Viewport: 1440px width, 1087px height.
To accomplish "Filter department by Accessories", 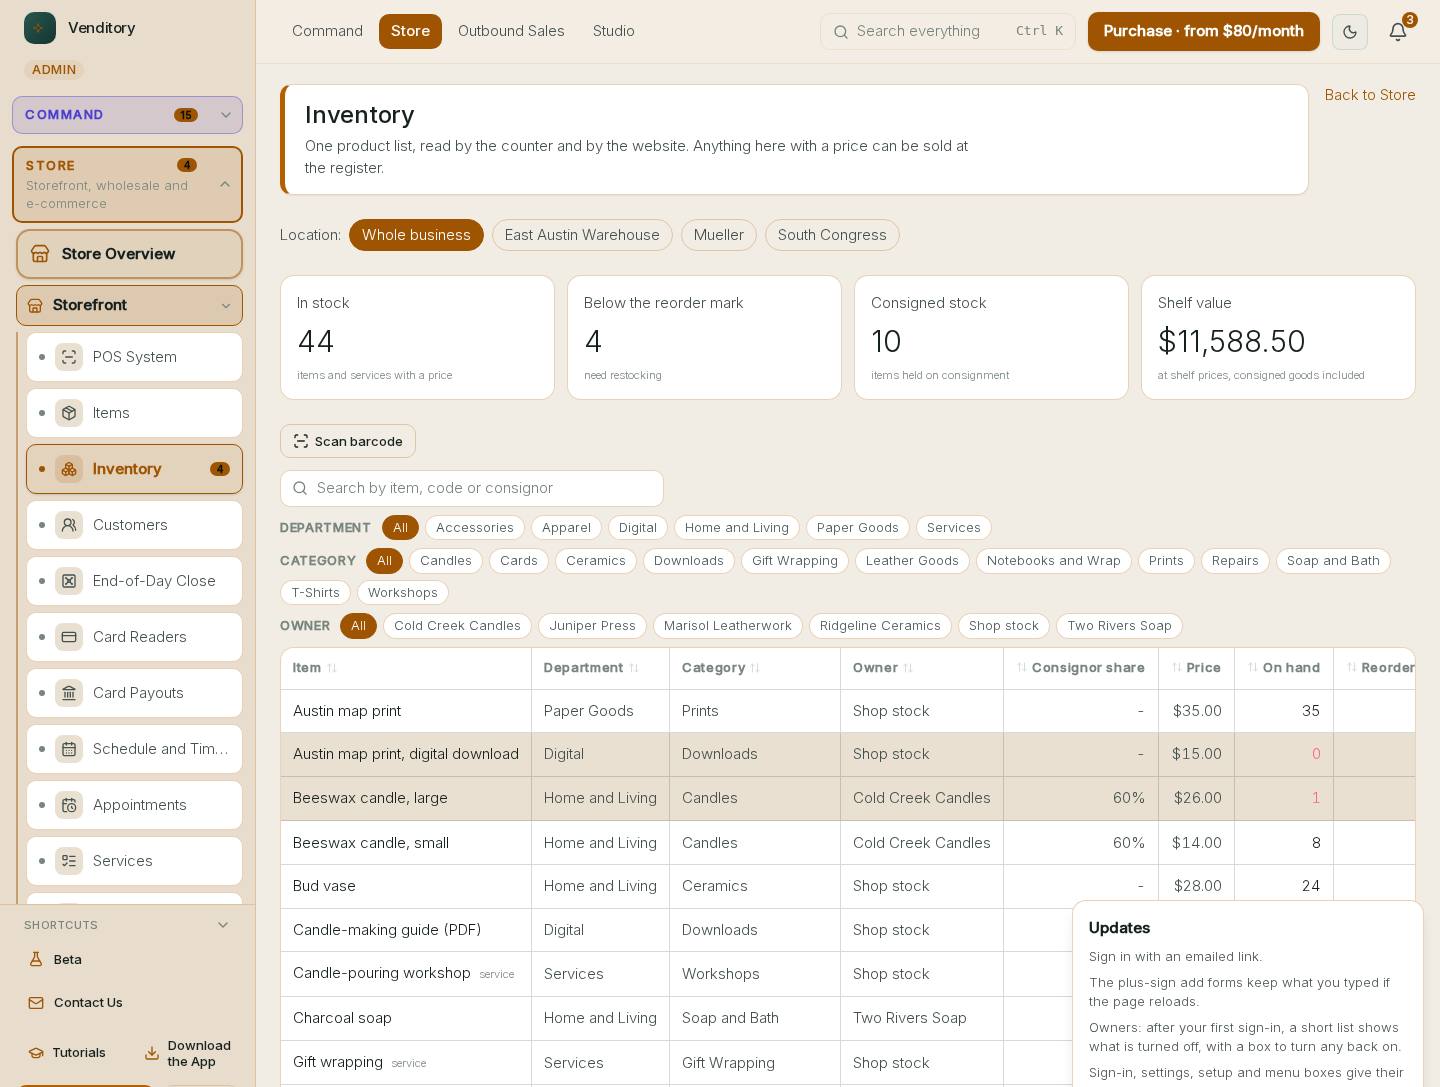I will click(x=474, y=528).
